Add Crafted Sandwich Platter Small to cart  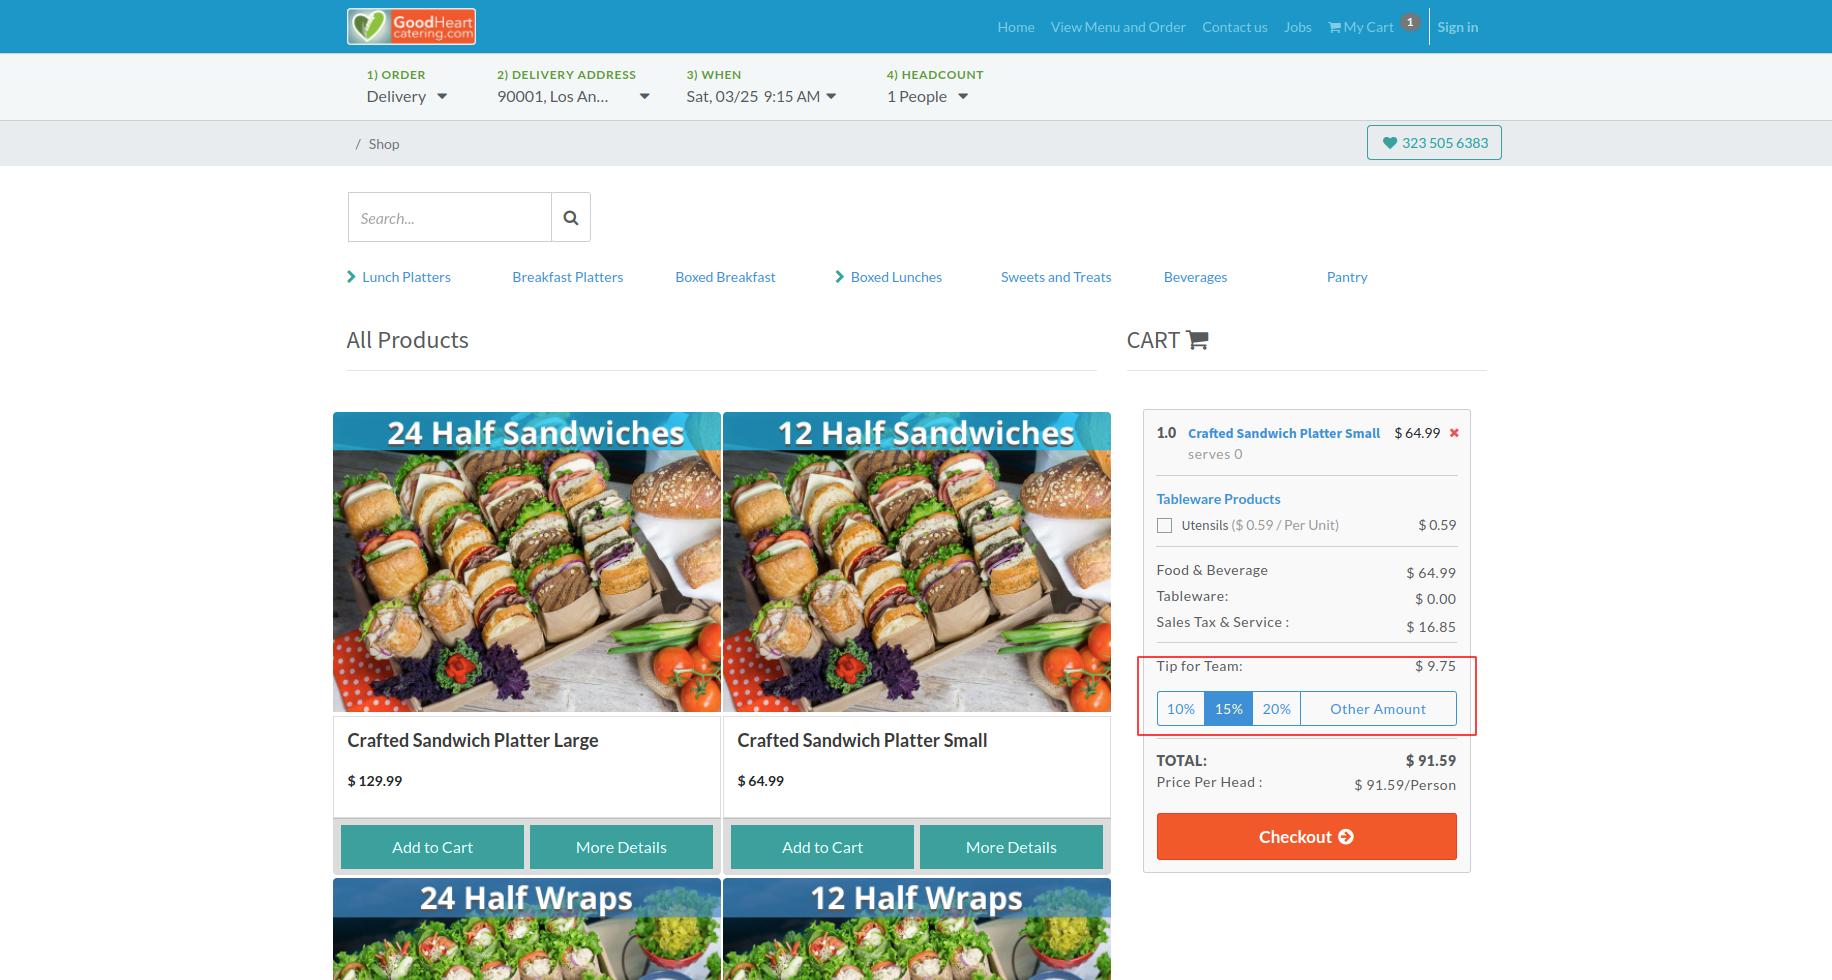point(822,847)
